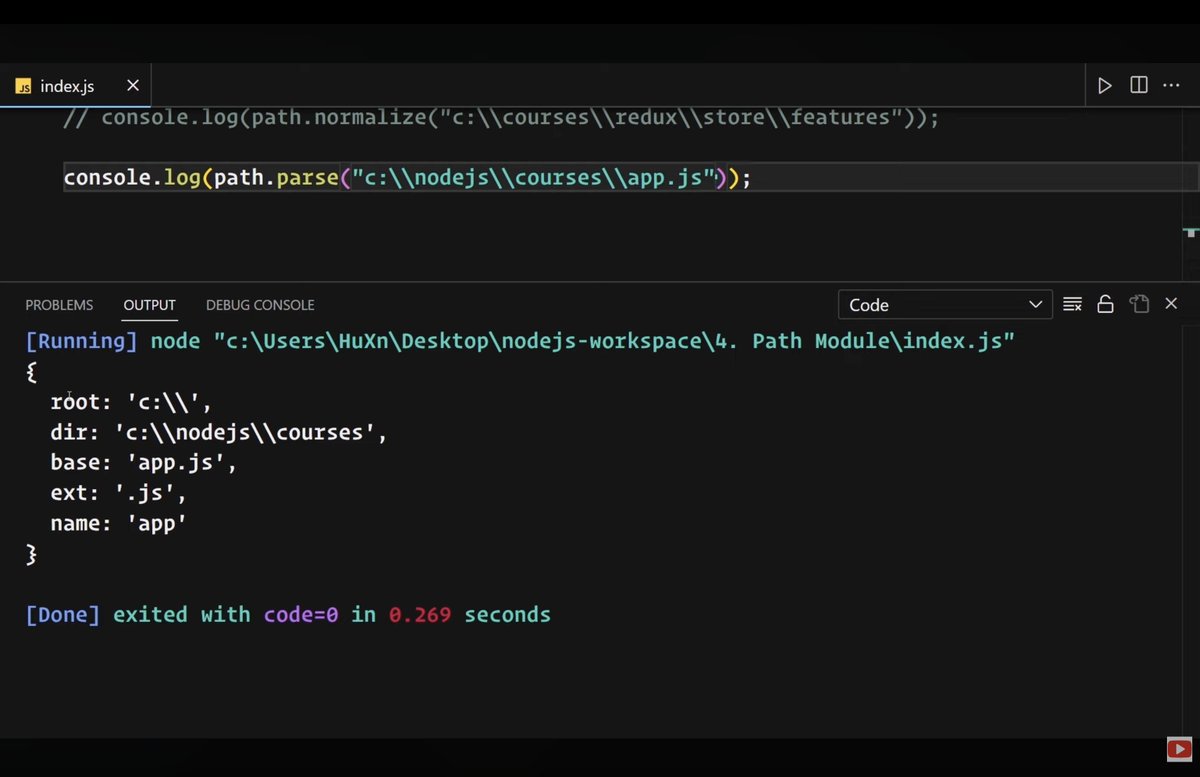Viewport: 1200px width, 777px height.
Task: Click the YouTube logo in the corner
Action: [x=1179, y=749]
